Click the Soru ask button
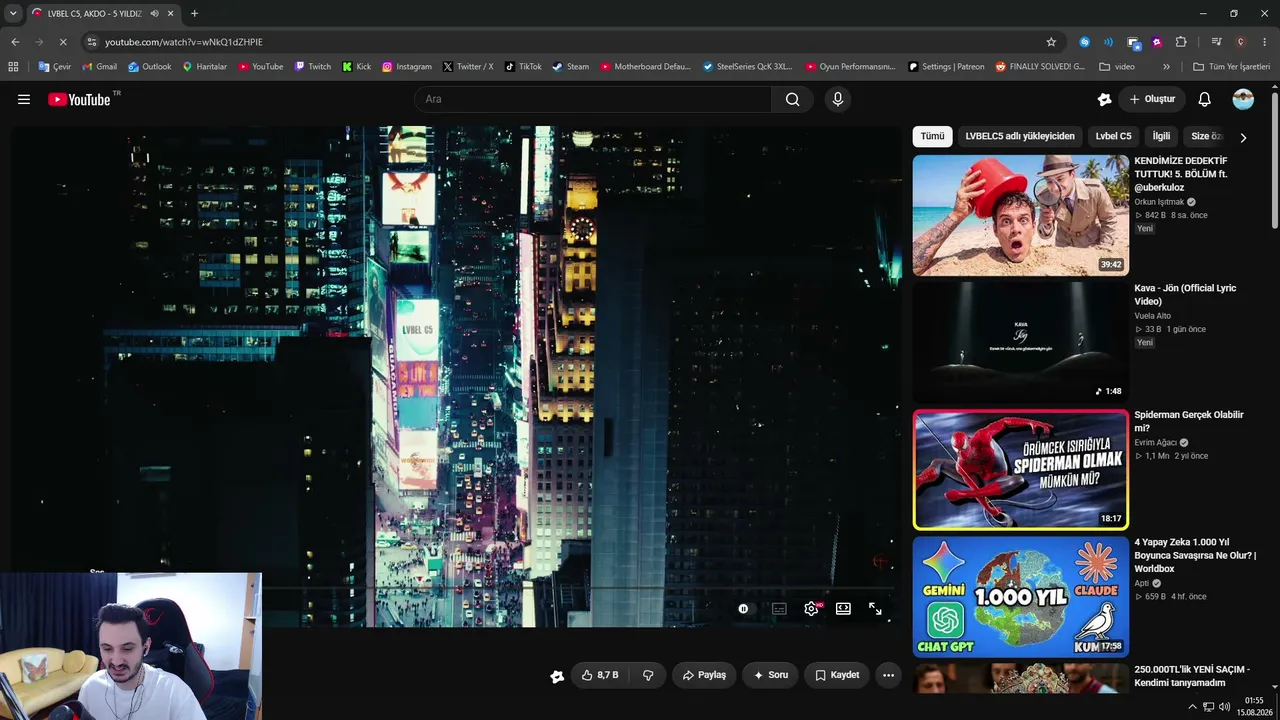1280x720 pixels. (770, 675)
